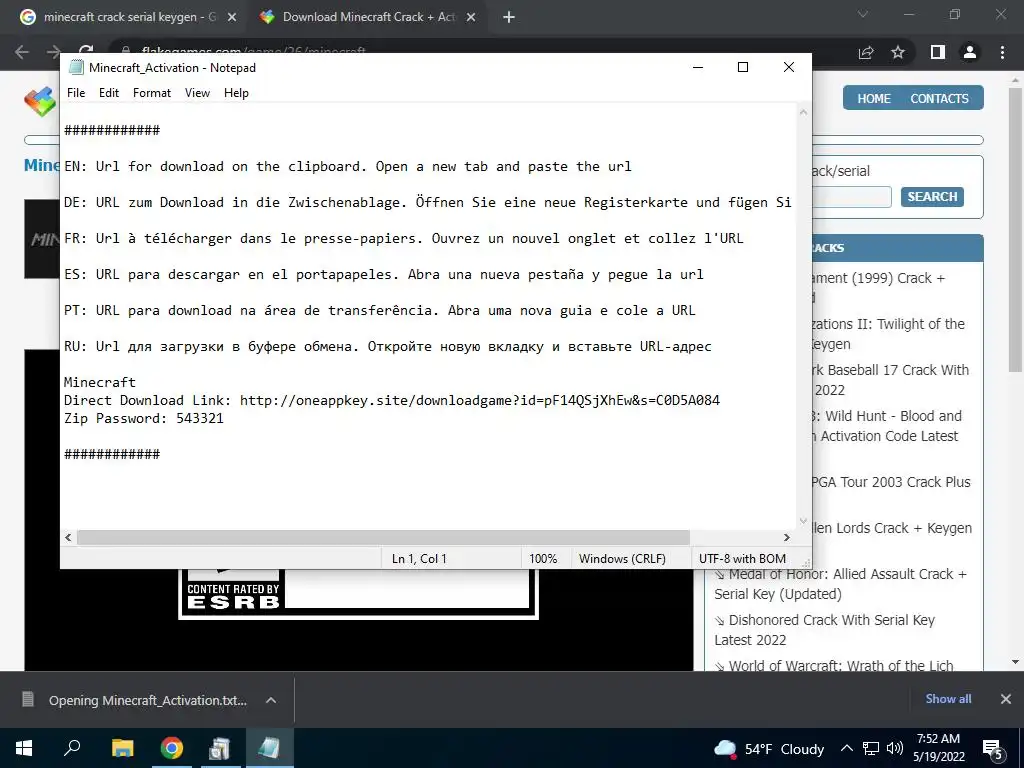Open File Explorer from taskbar

122,748
